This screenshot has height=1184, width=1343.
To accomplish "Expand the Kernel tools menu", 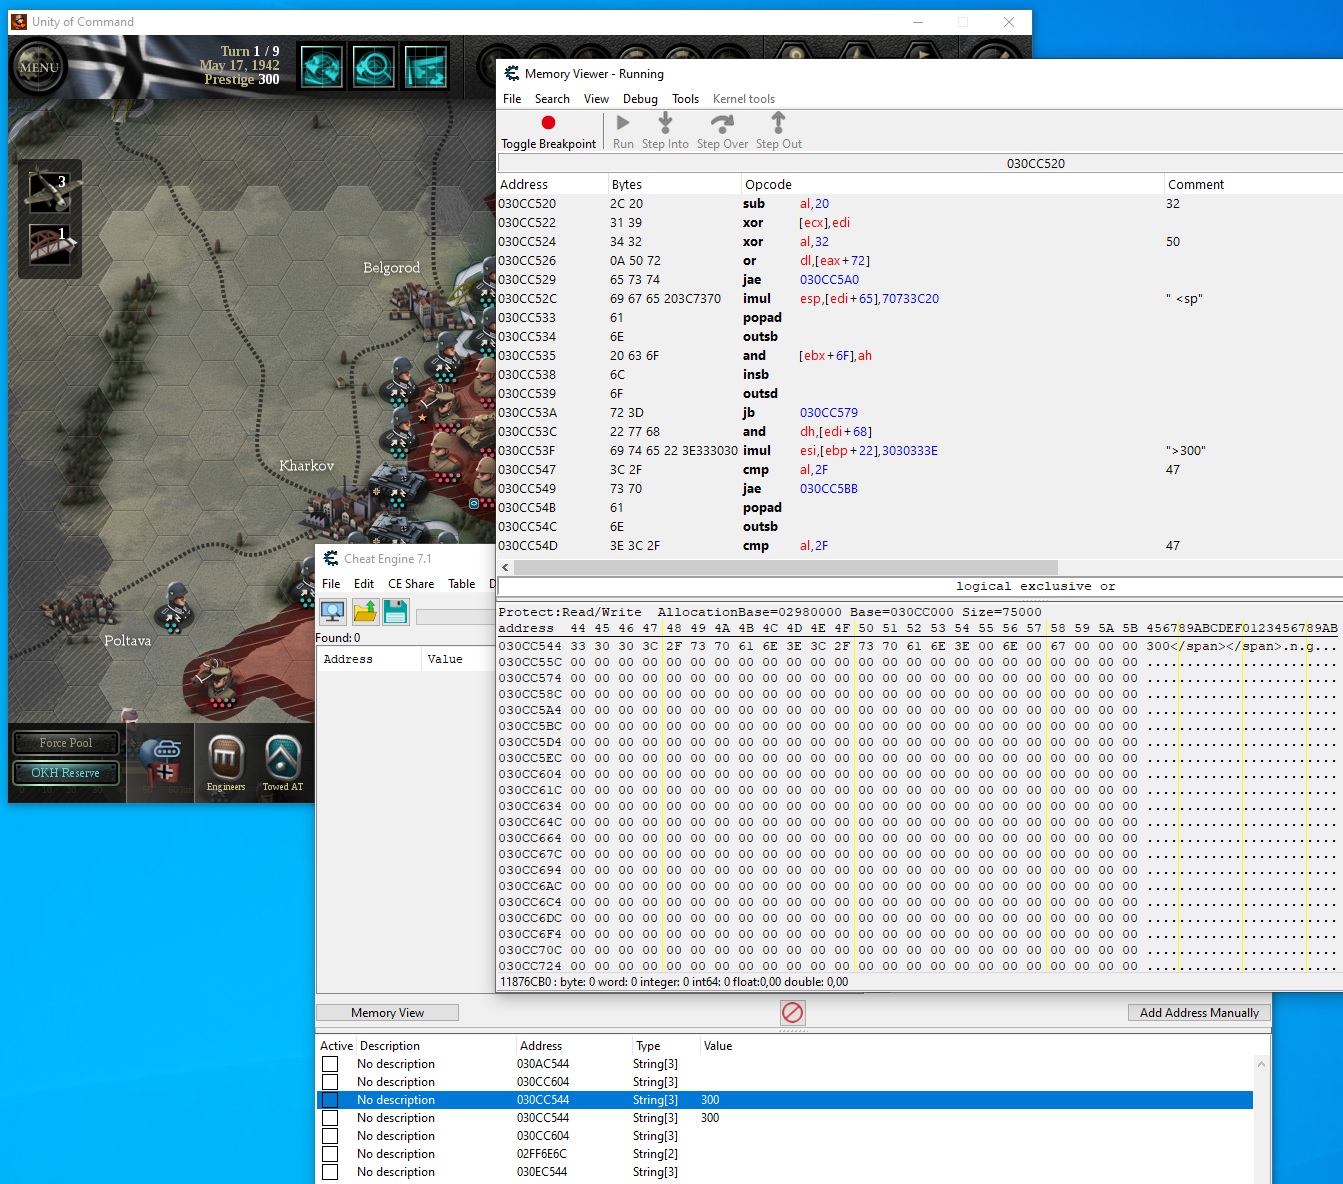I will (x=743, y=99).
